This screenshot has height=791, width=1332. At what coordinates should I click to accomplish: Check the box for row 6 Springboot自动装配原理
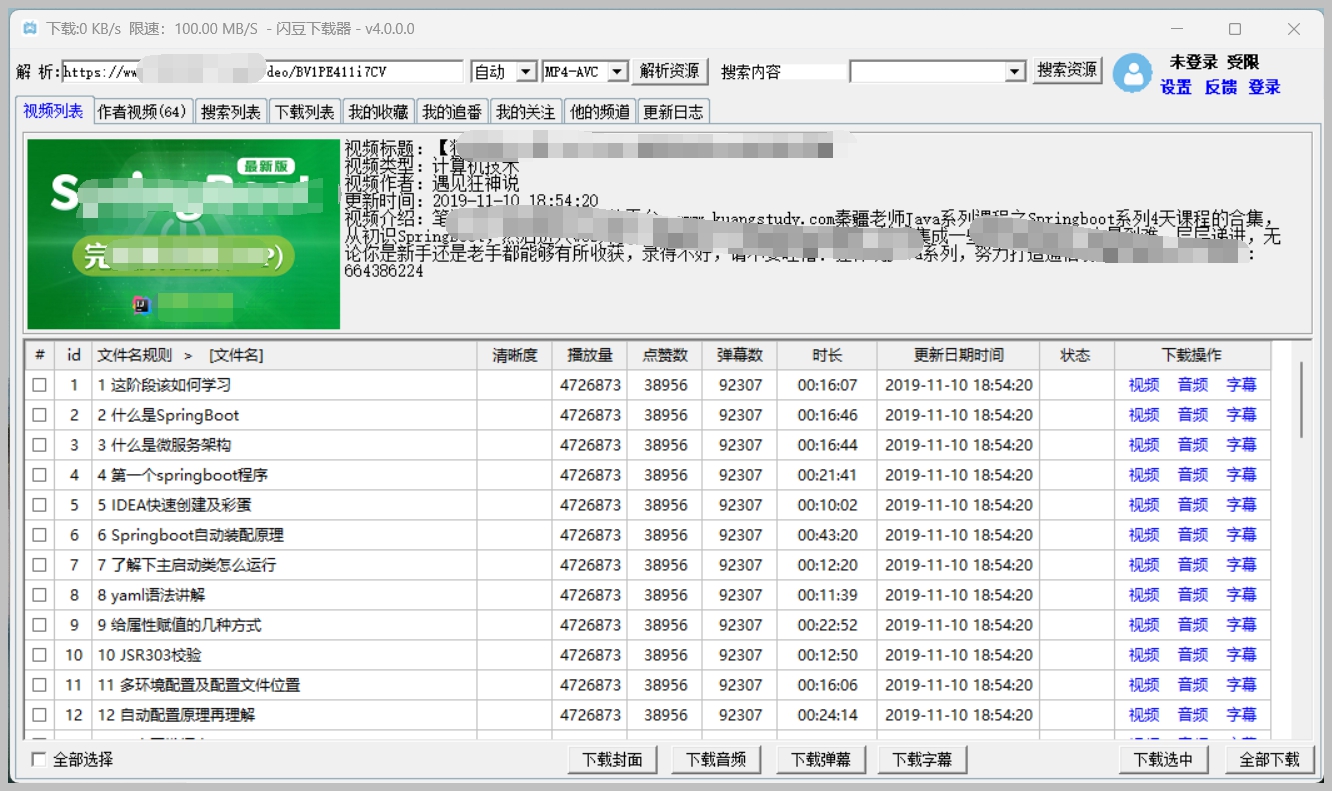point(40,535)
